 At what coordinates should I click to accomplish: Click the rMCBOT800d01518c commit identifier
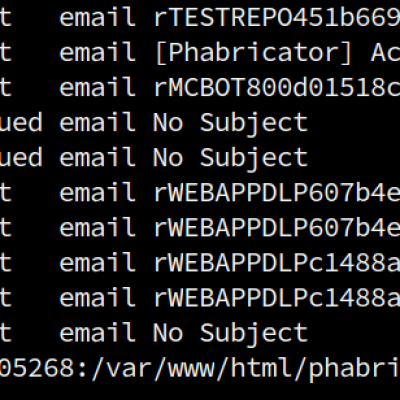coord(277,87)
